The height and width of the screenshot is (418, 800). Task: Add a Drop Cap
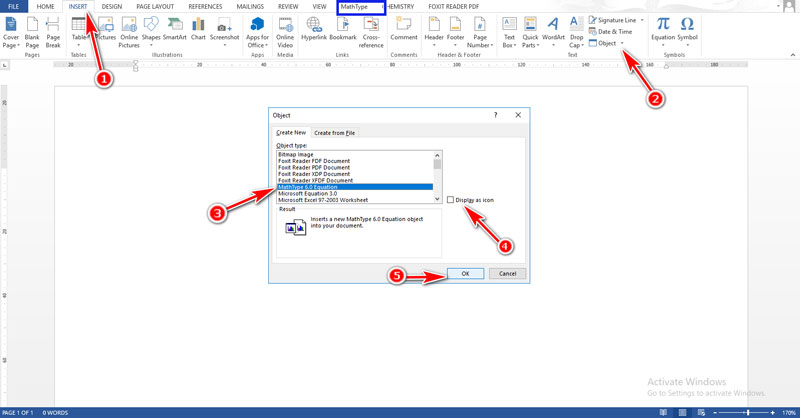[576, 32]
